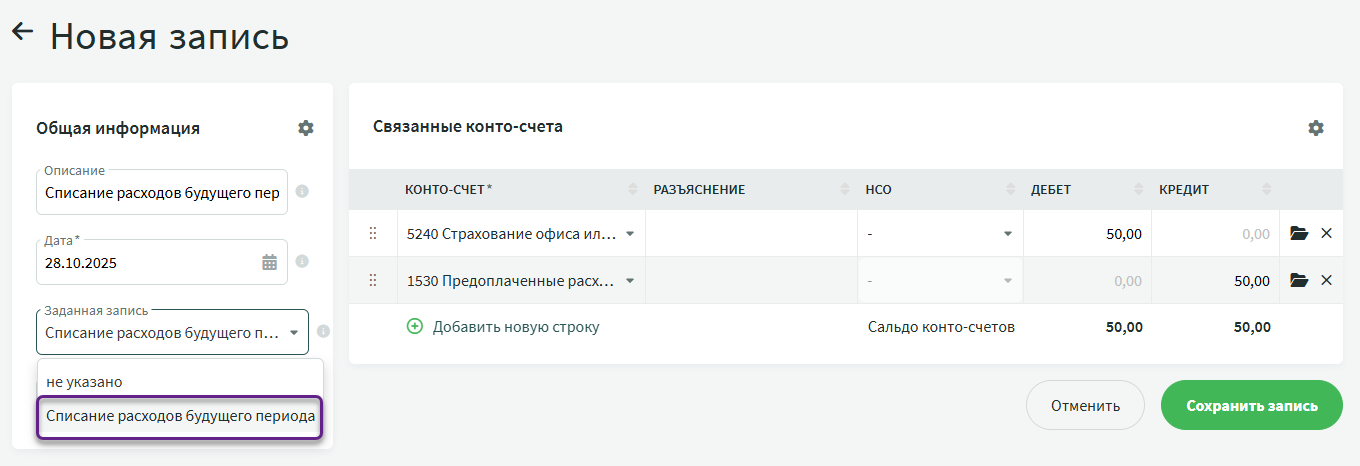The height and width of the screenshot is (466, 1360).
Task: Click the Описание text input field
Action: [x=162, y=192]
